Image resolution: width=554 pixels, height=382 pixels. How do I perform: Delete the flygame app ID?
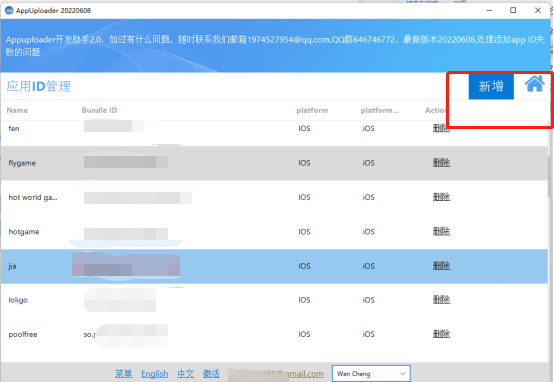click(441, 163)
